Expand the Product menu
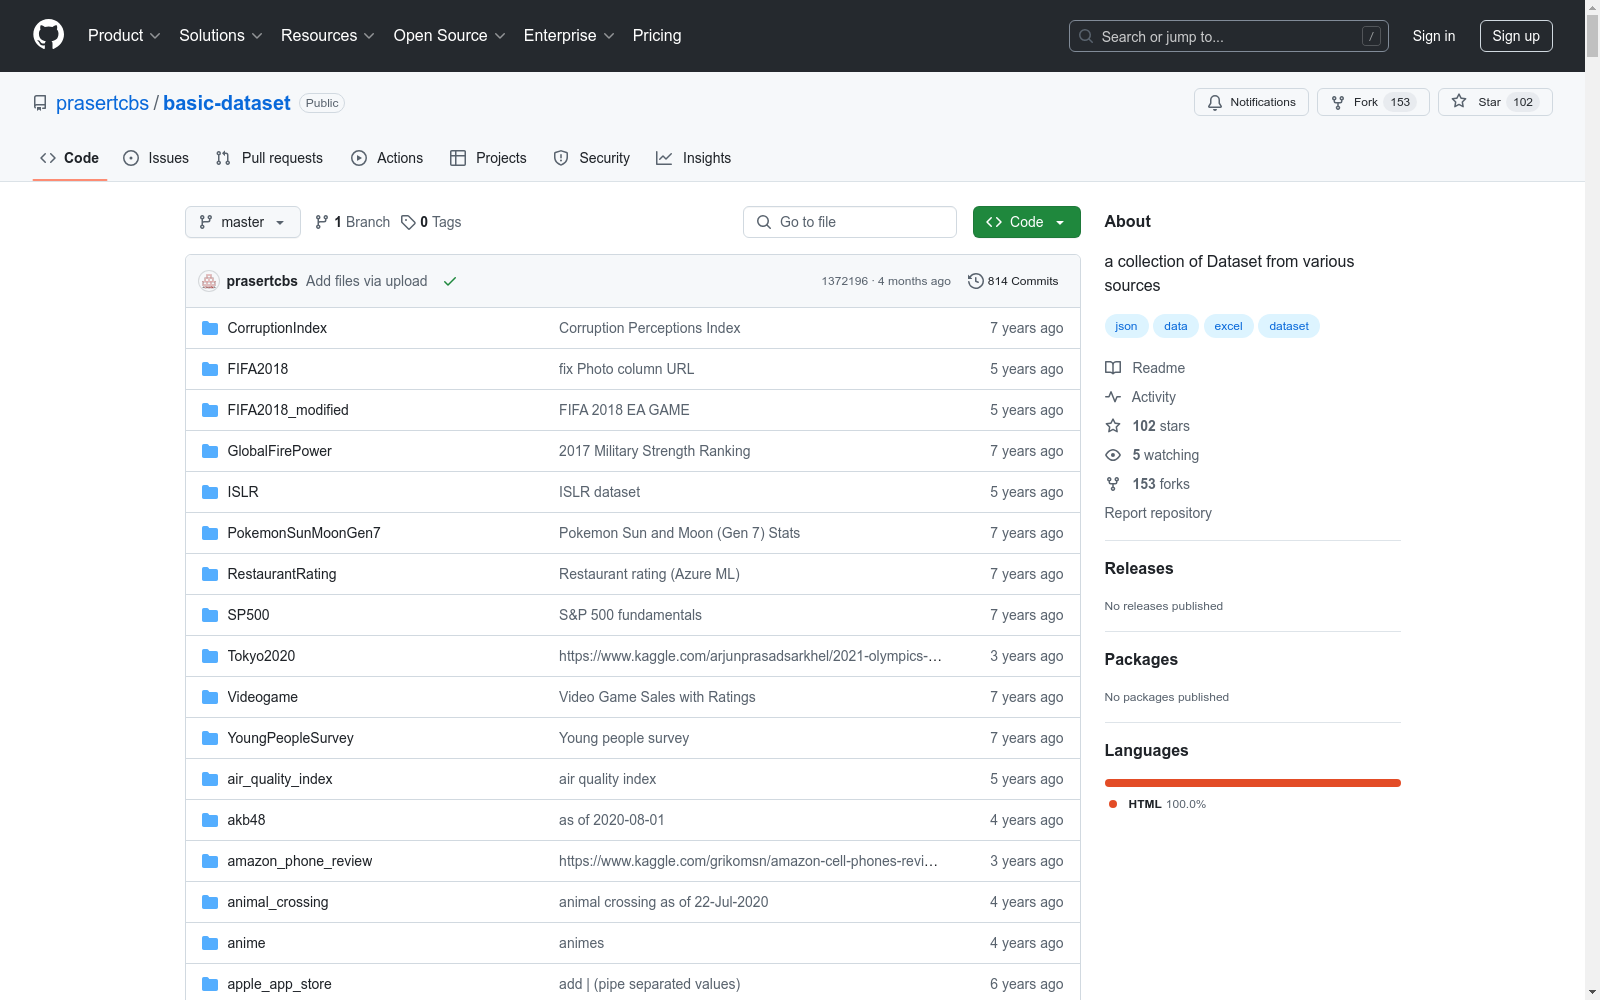Viewport: 1600px width, 1000px height. point(124,35)
